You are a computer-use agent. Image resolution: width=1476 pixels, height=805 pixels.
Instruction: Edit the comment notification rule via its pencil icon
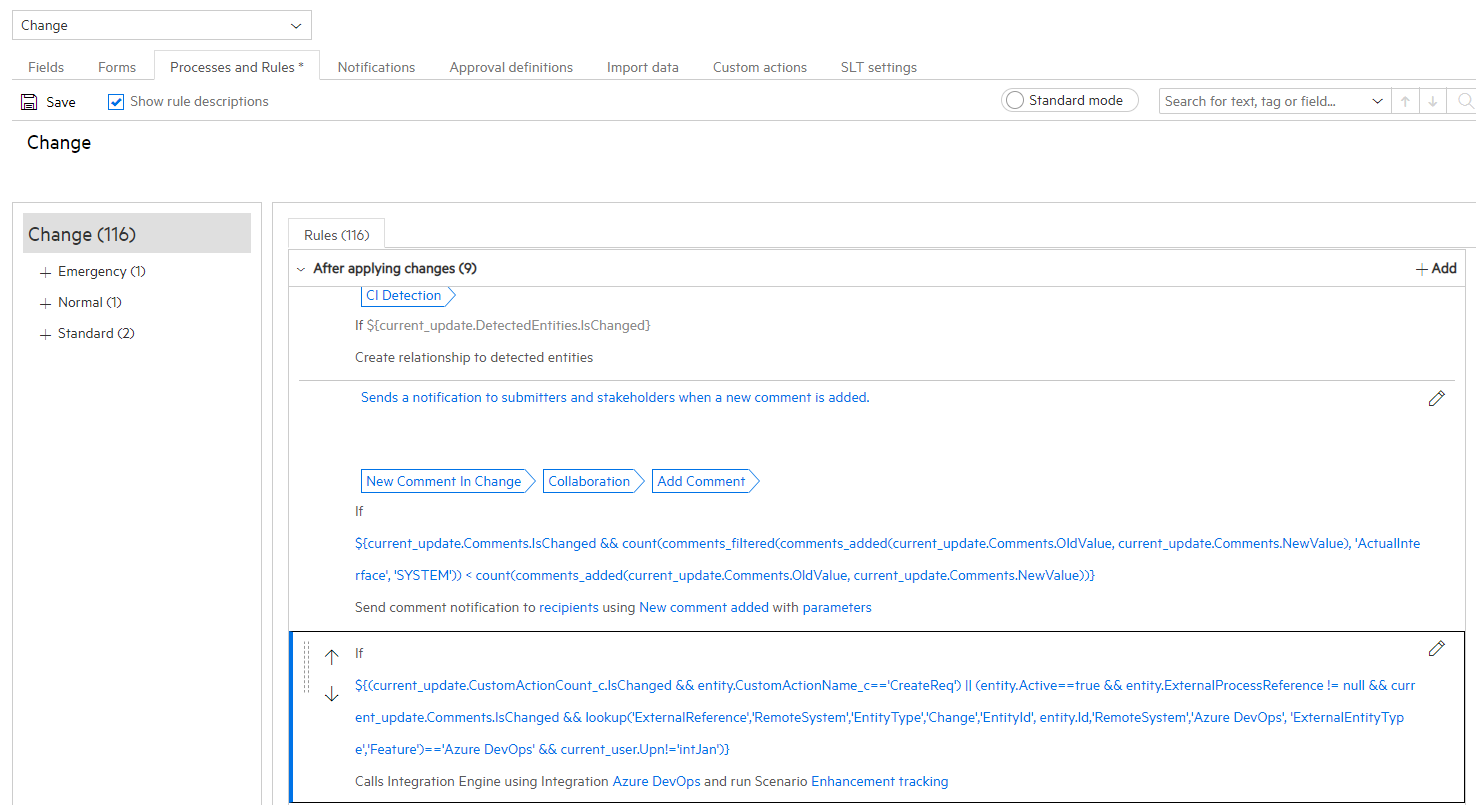coord(1437,398)
